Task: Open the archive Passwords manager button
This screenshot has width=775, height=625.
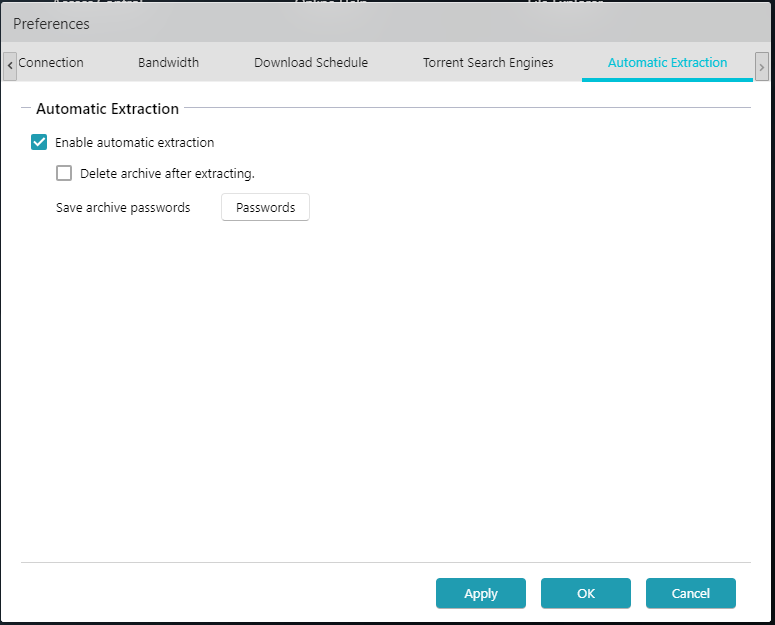Action: coord(265,208)
